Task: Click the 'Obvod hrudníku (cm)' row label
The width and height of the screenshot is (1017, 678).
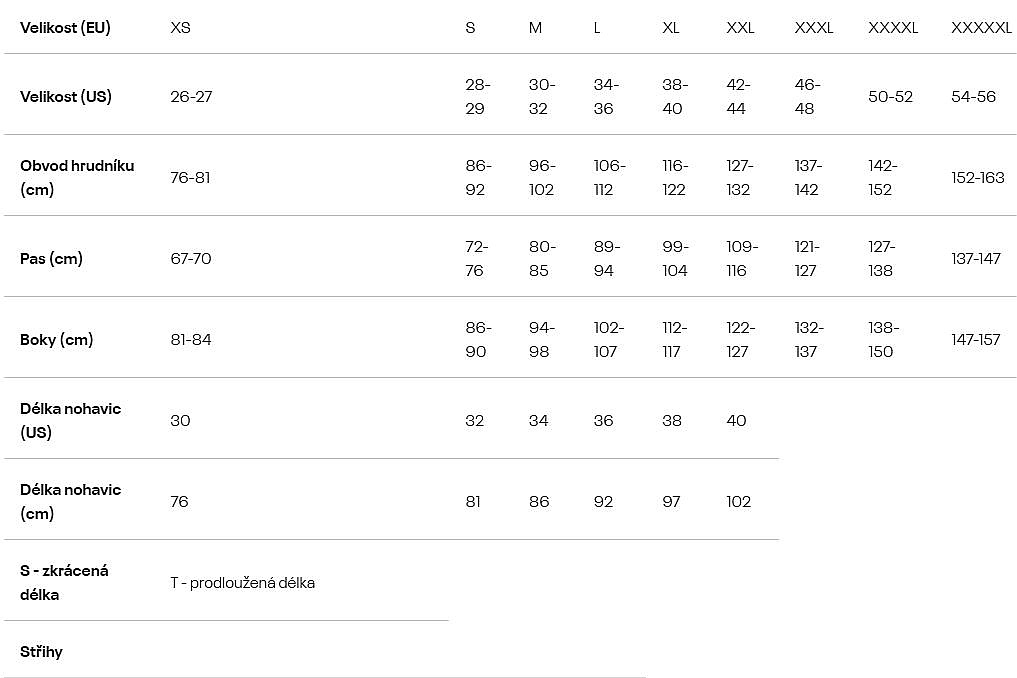Action: tap(77, 177)
